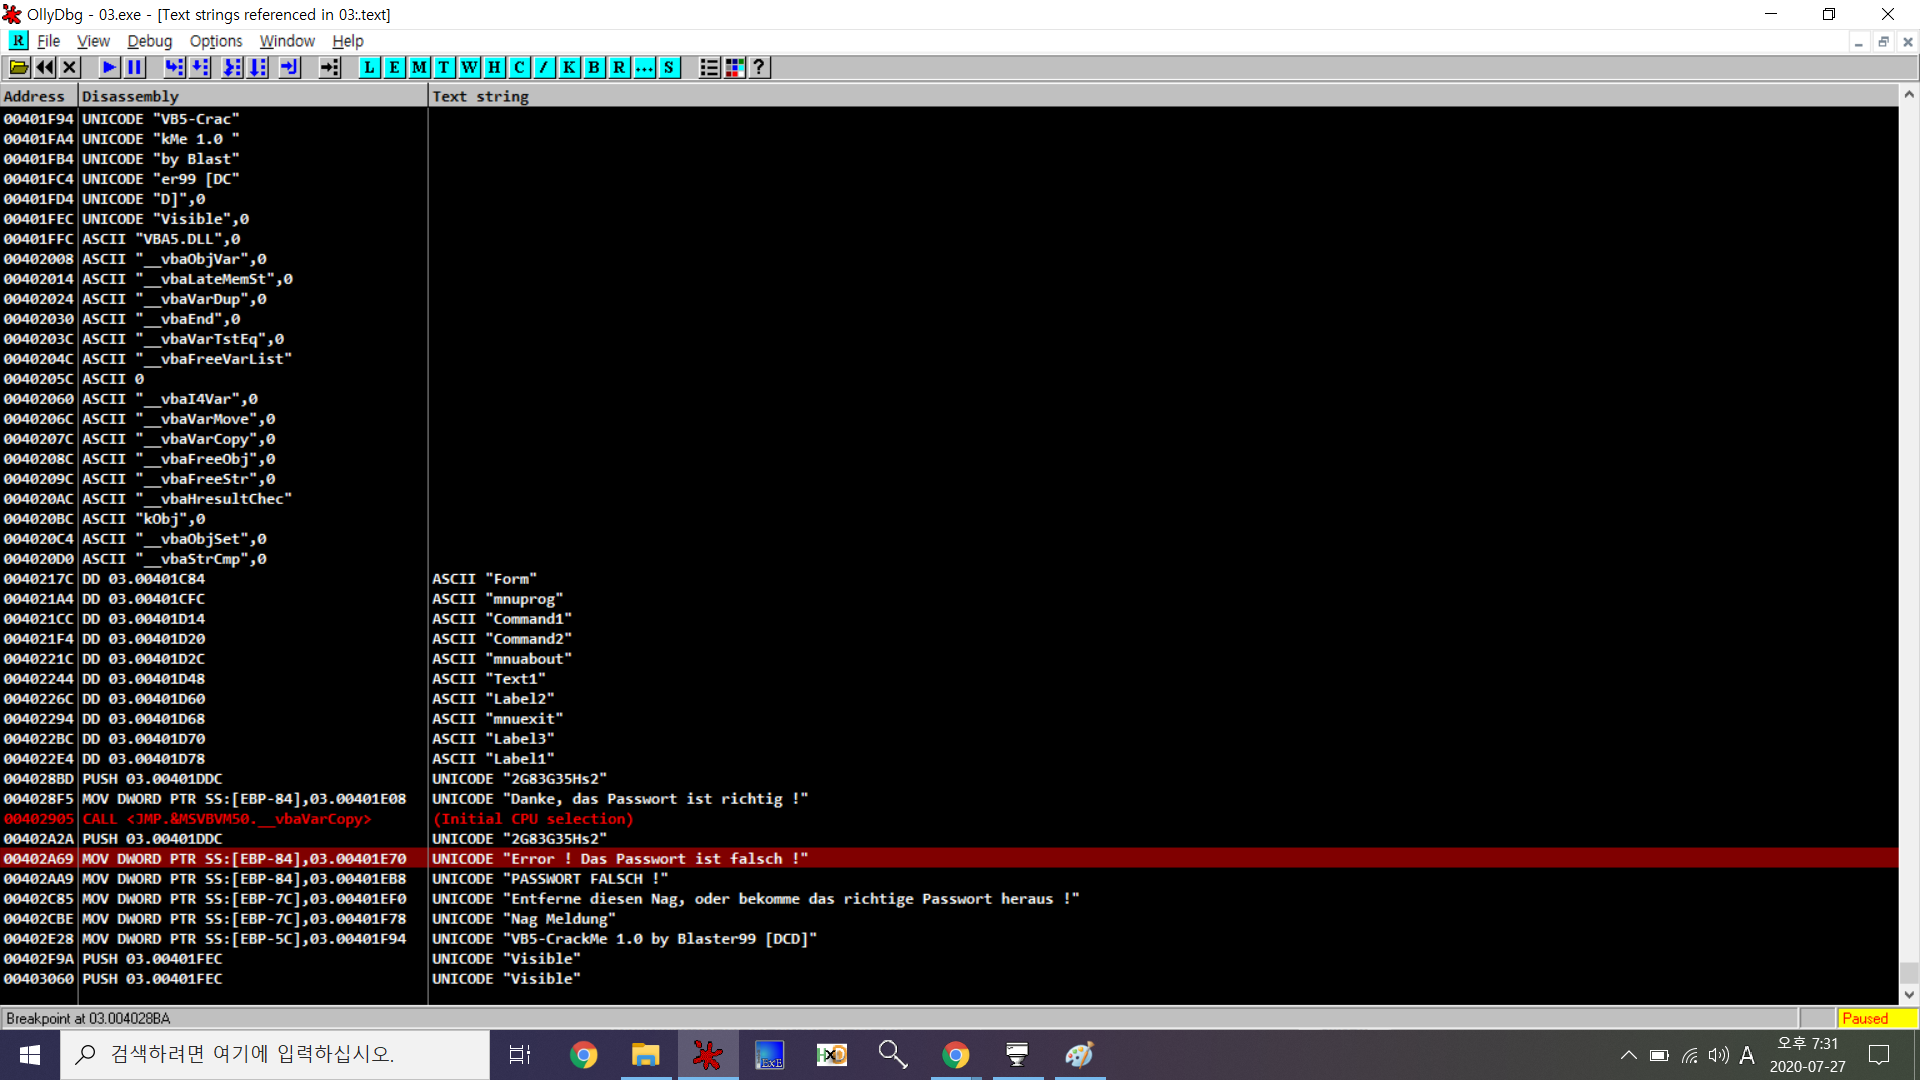Select the "Danke, das Passwort ist richtig" row

pyautogui.click(x=620, y=799)
